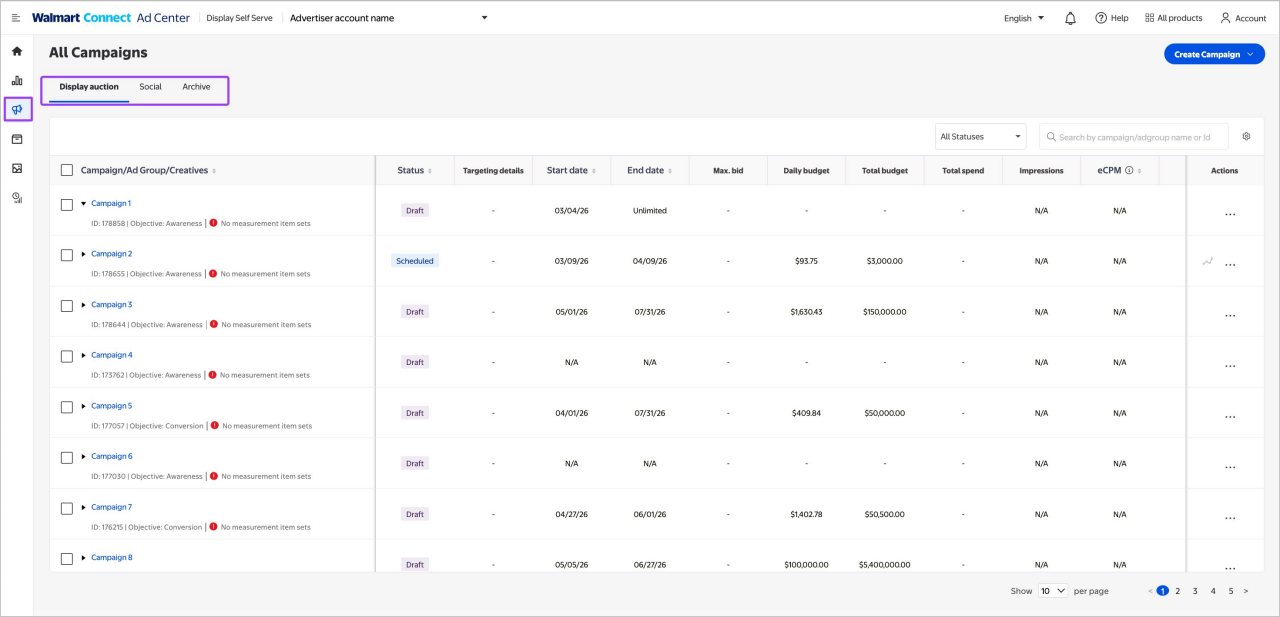Open the table settings gear icon
The width and height of the screenshot is (1280, 617).
pyautogui.click(x=1246, y=136)
